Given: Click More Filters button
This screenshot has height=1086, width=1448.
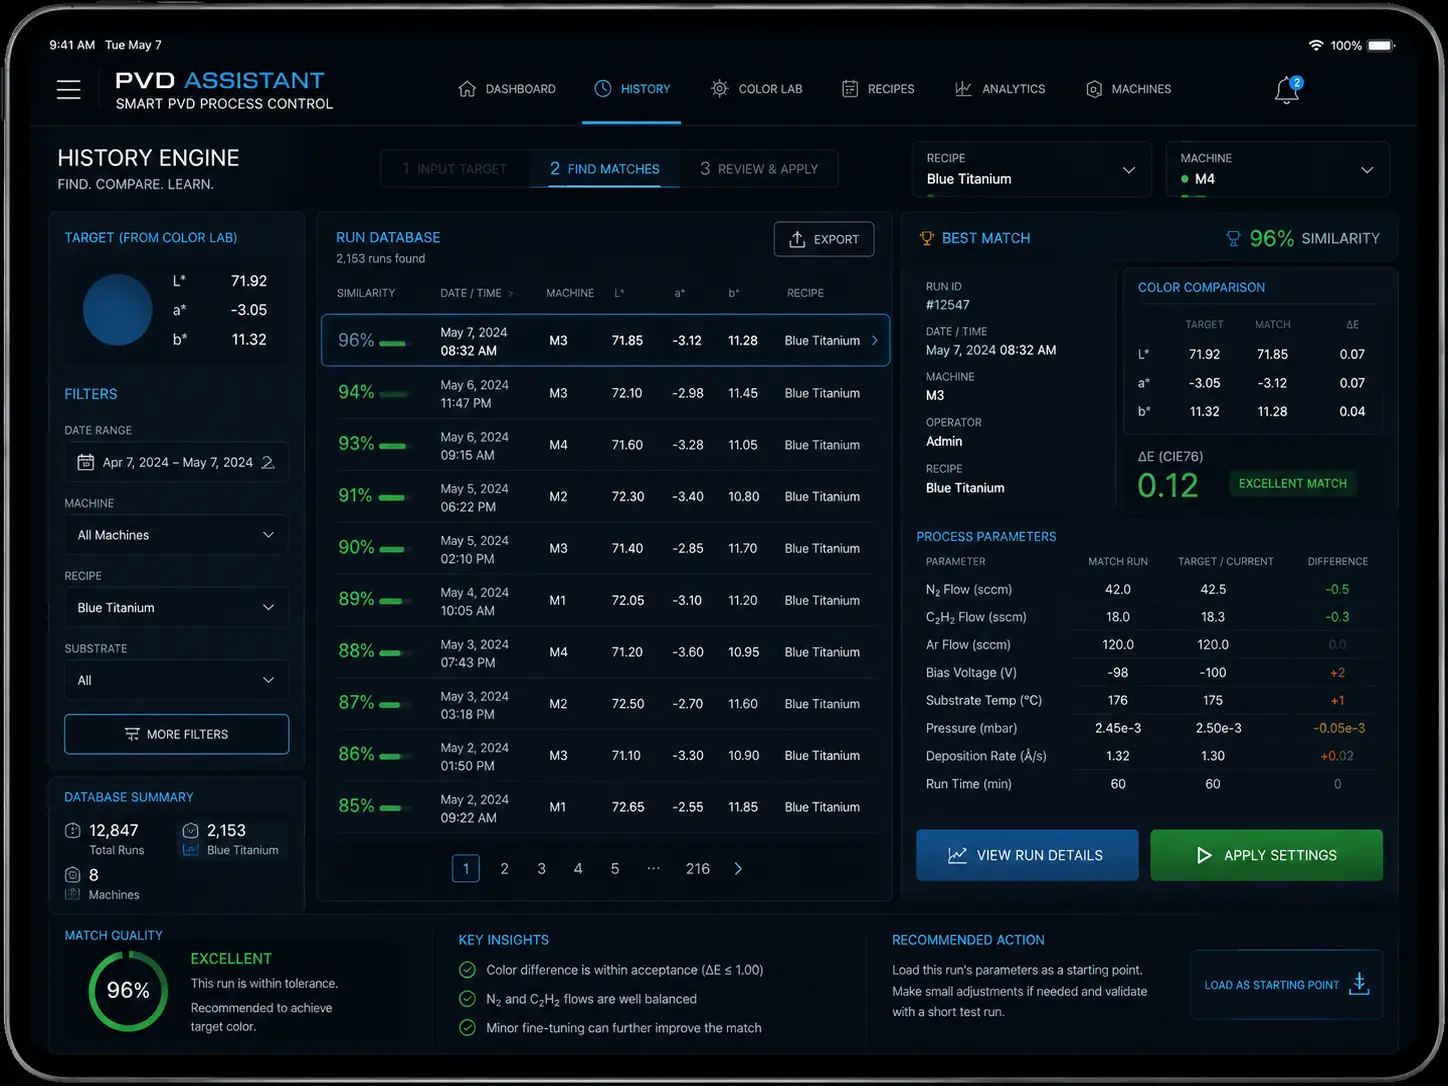Looking at the screenshot, I should coord(176,734).
